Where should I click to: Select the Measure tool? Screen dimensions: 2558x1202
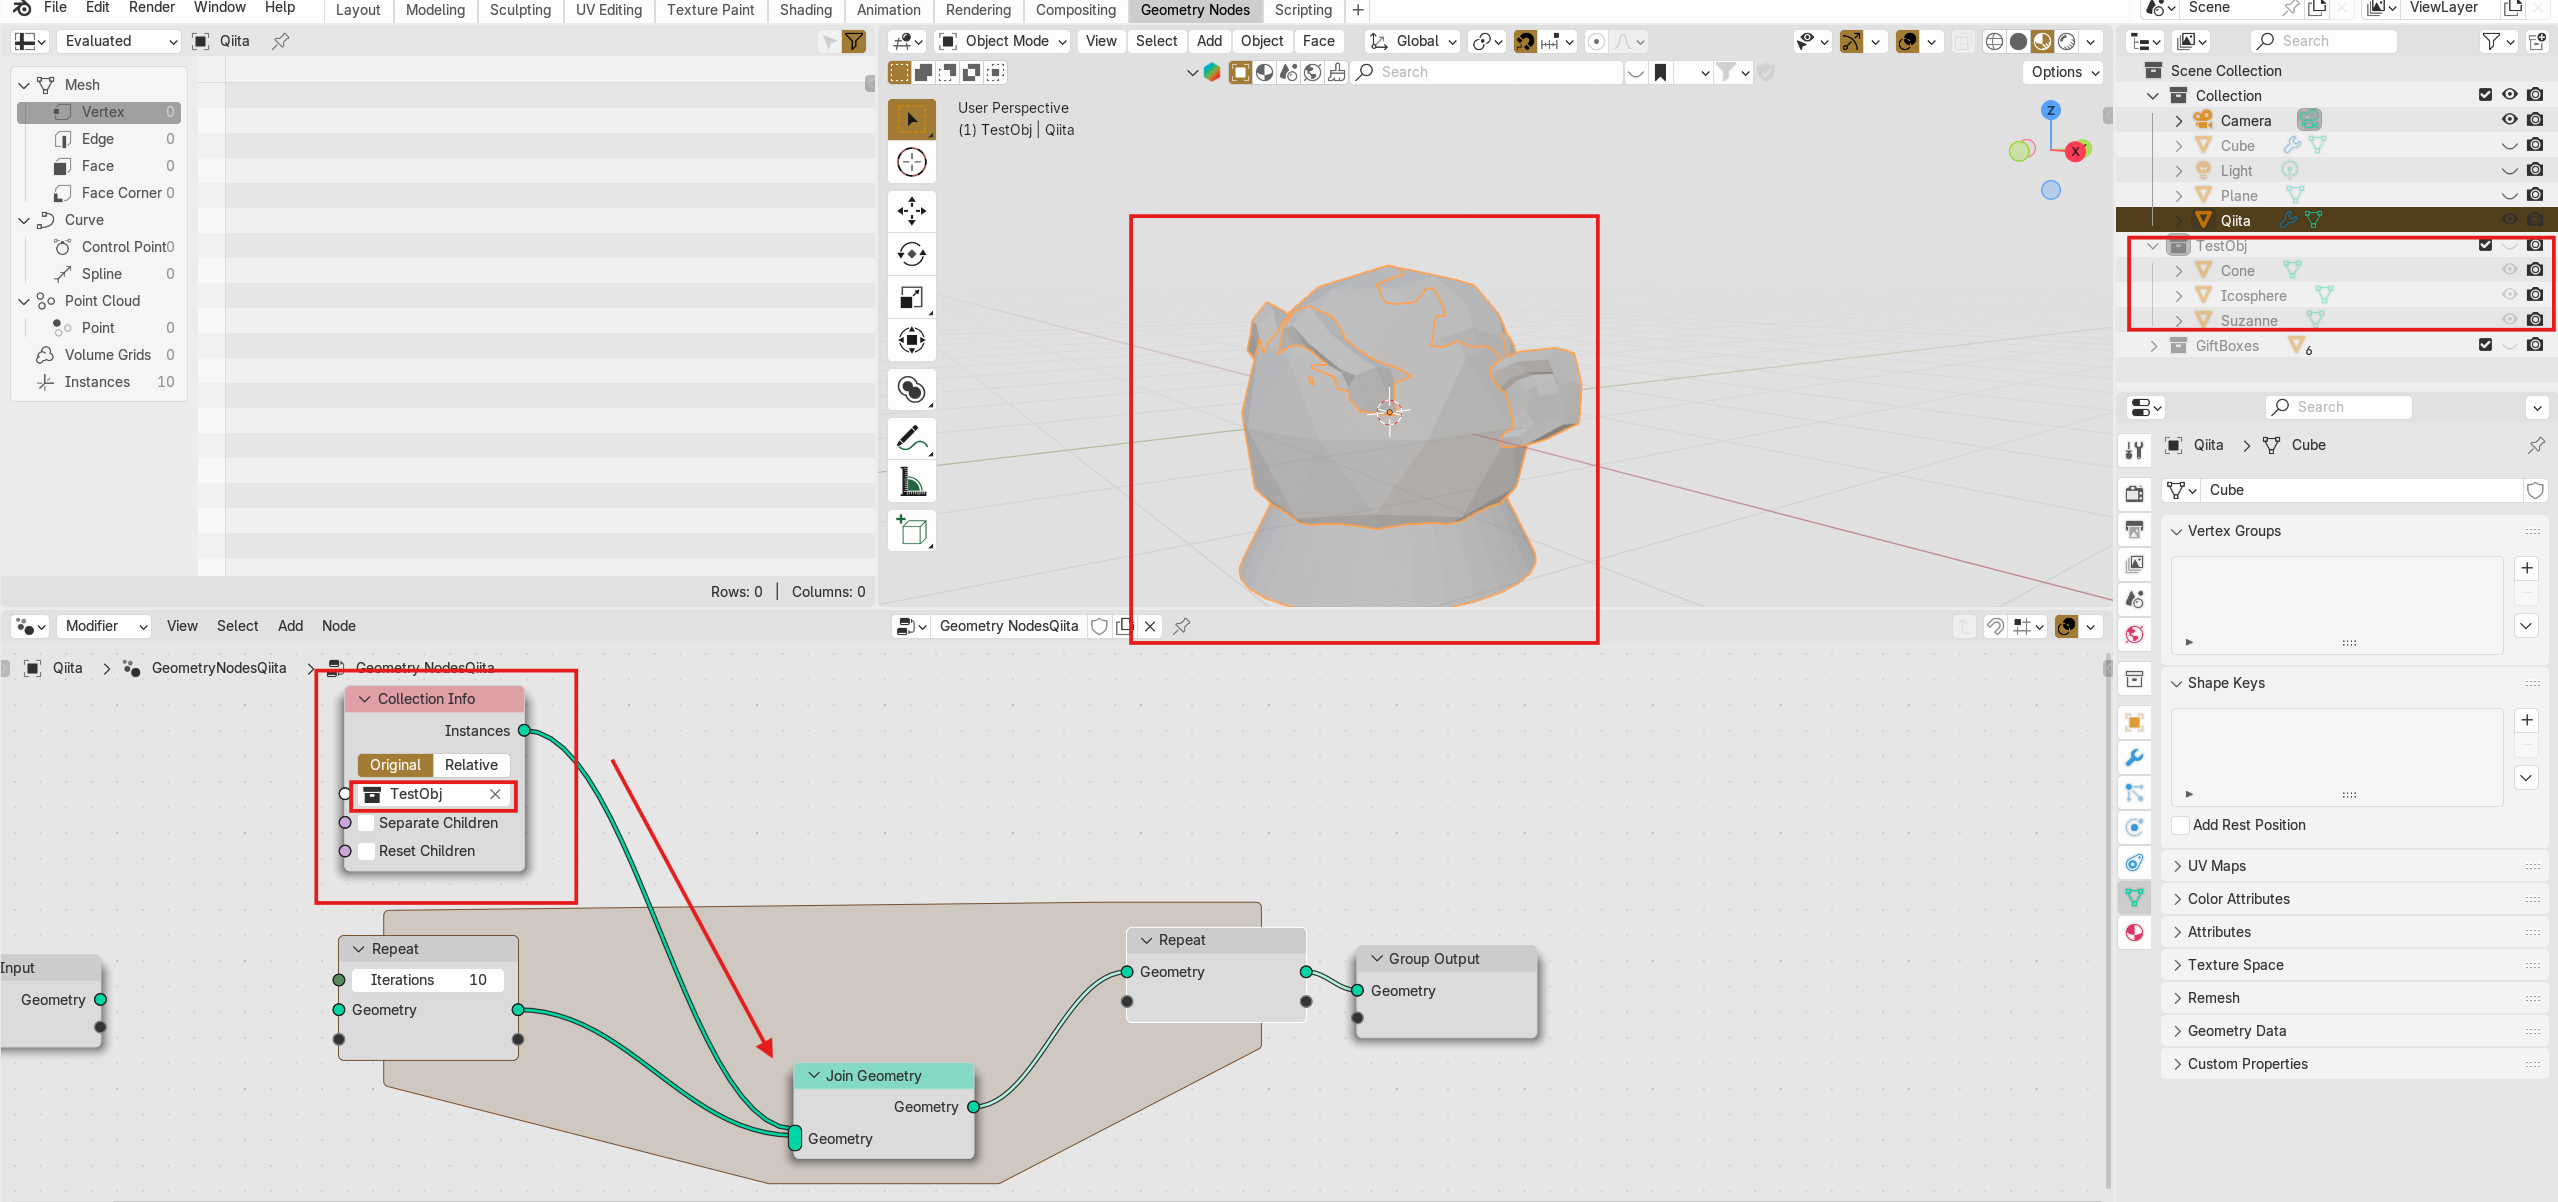(911, 483)
